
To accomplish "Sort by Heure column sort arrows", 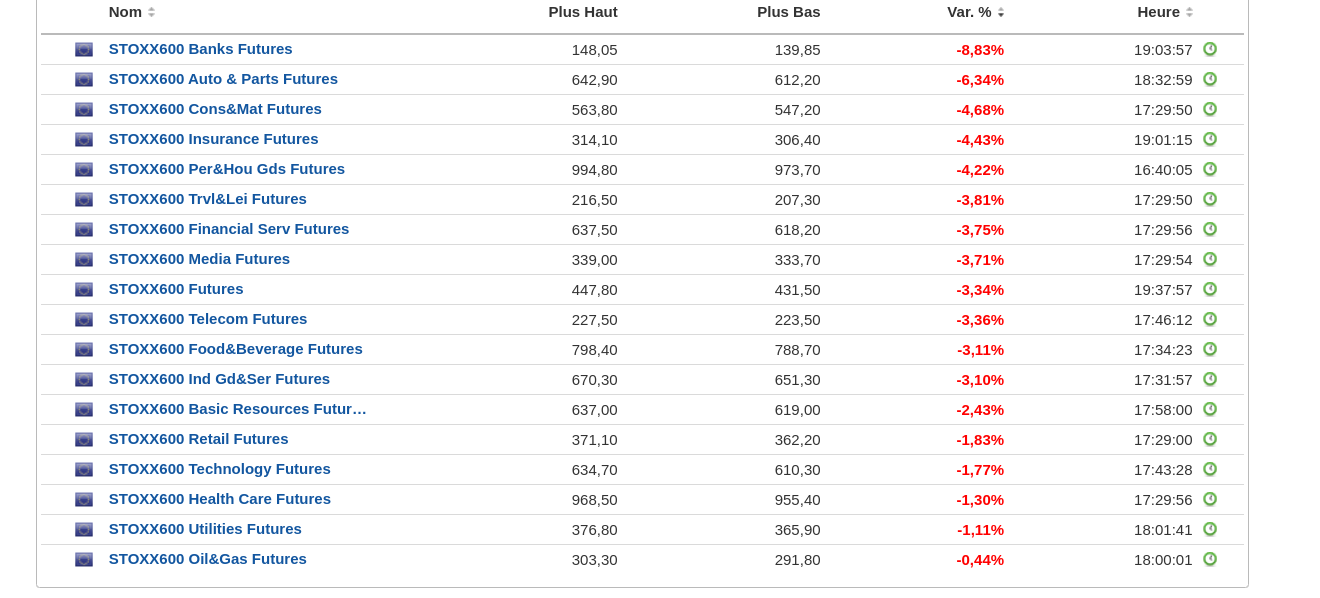I will (x=1189, y=12).
